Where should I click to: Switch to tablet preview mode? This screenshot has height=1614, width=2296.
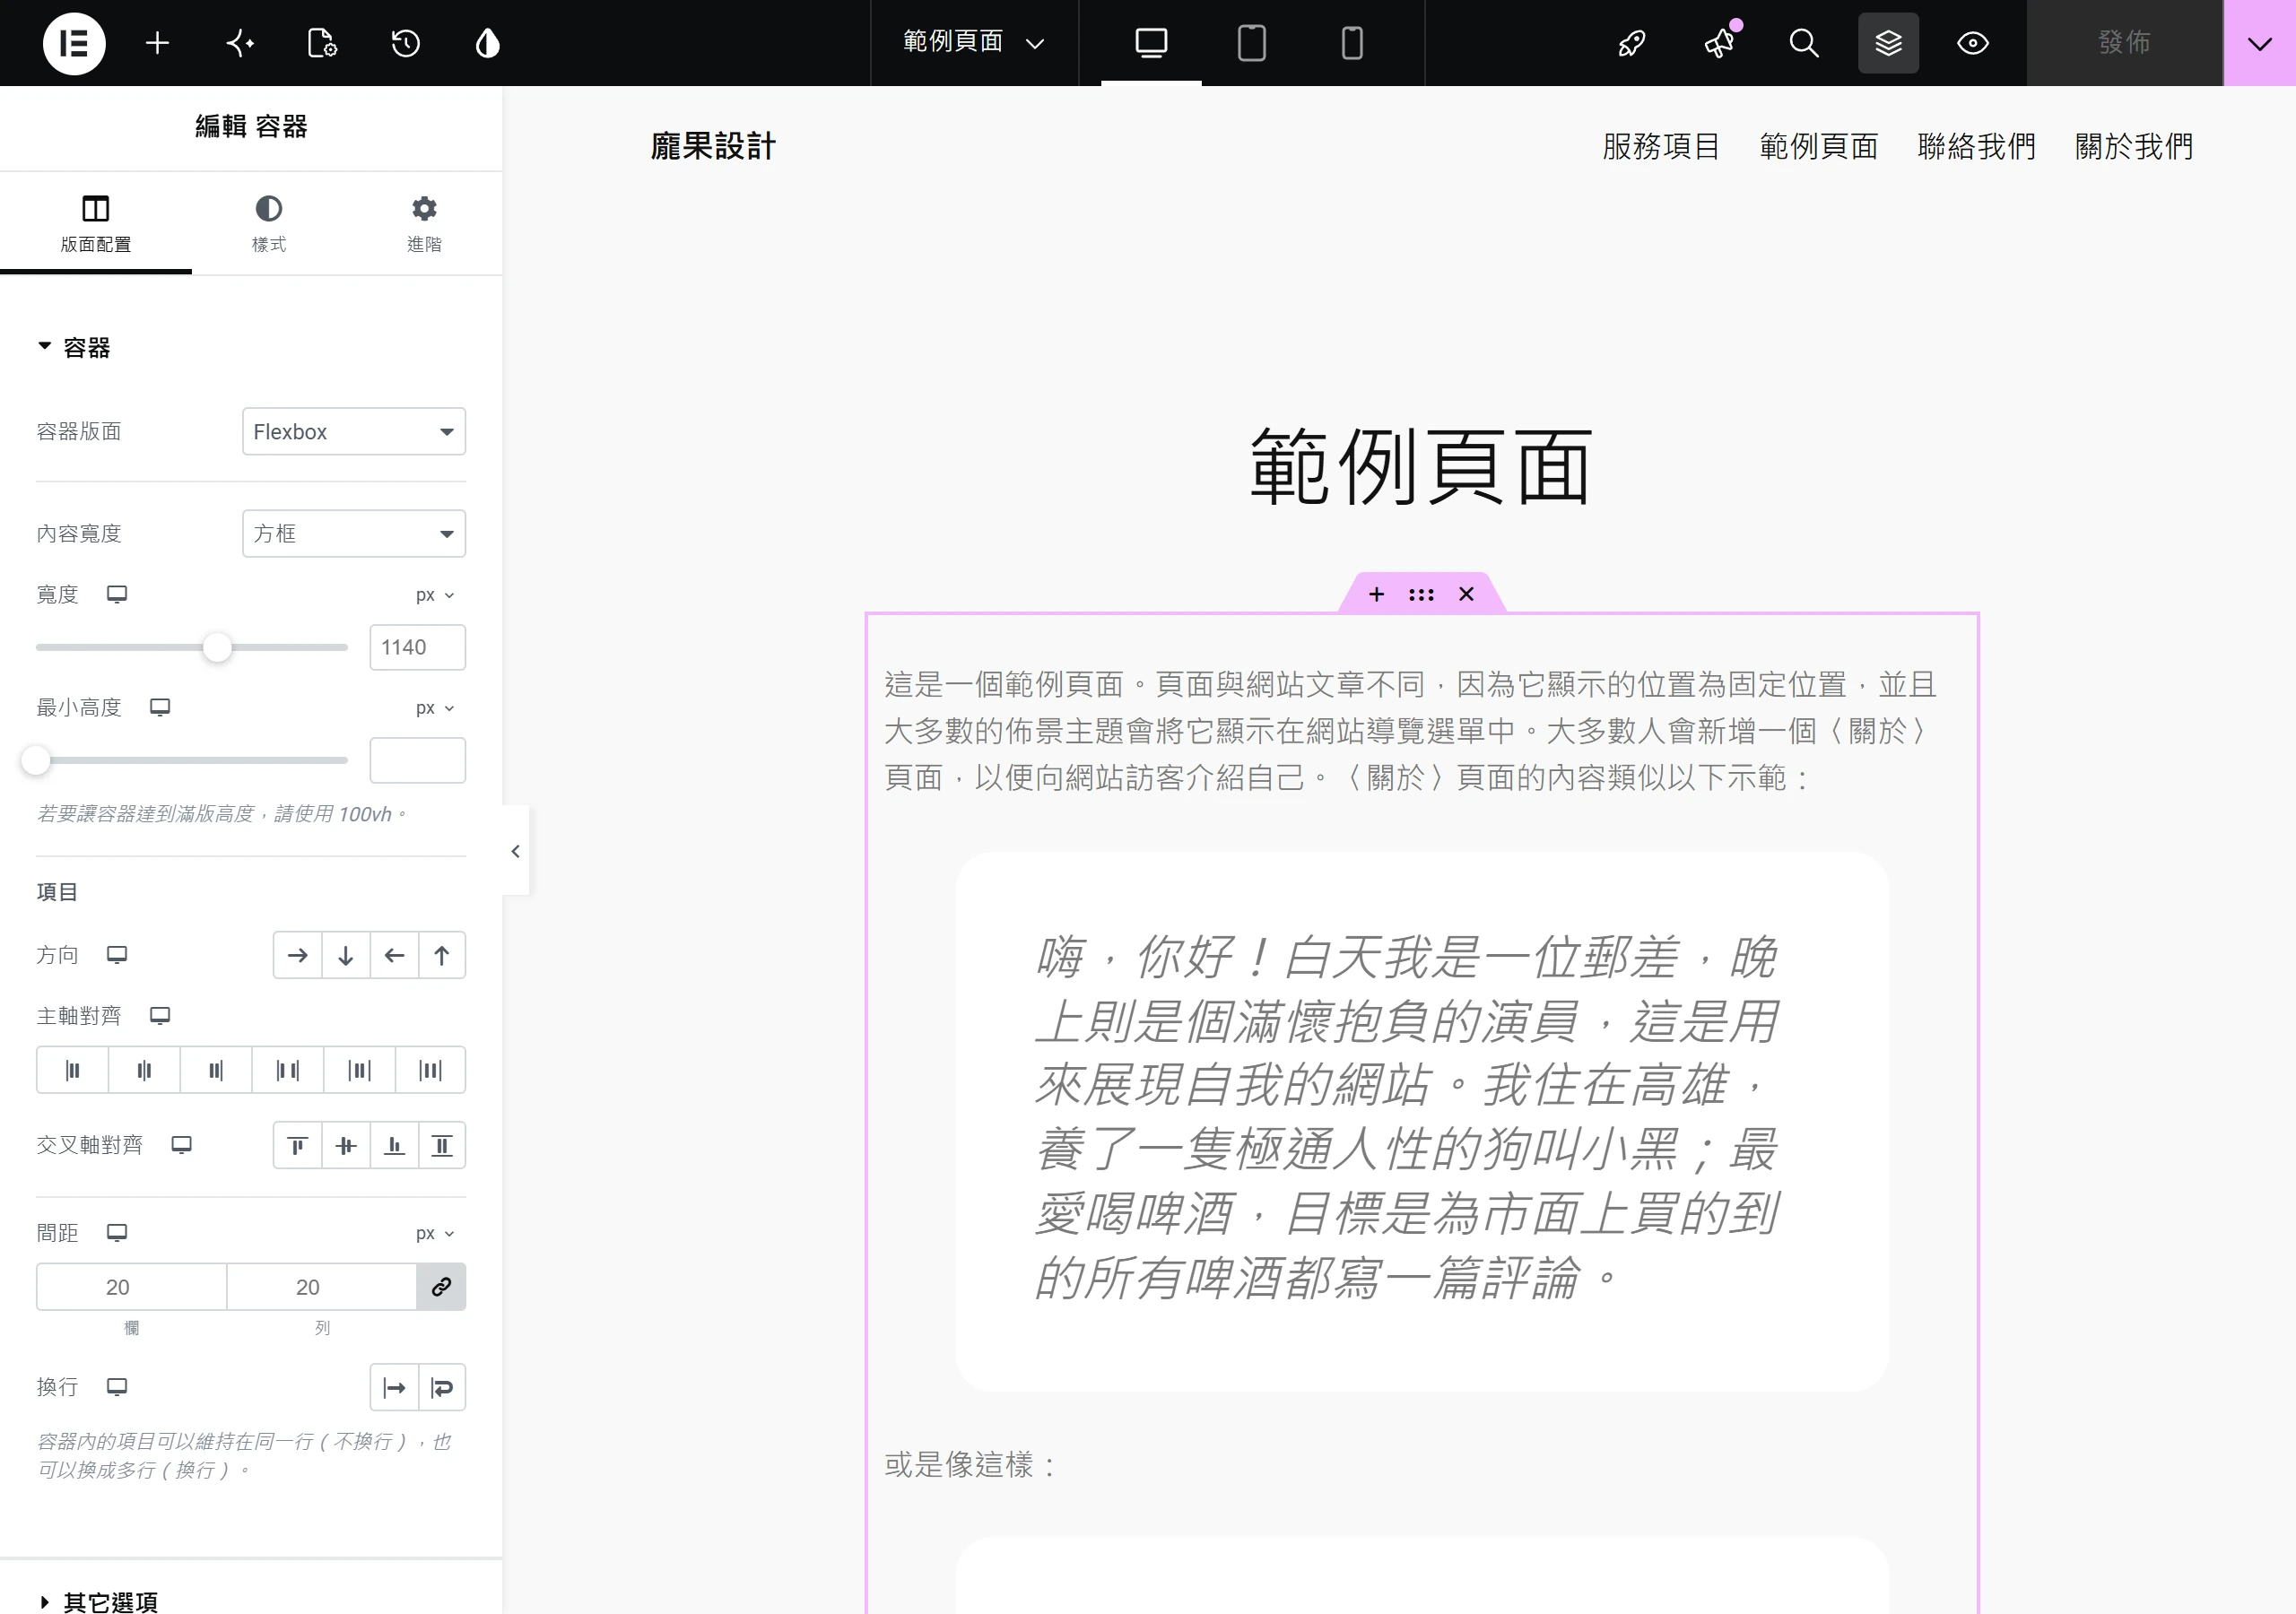[x=1252, y=43]
